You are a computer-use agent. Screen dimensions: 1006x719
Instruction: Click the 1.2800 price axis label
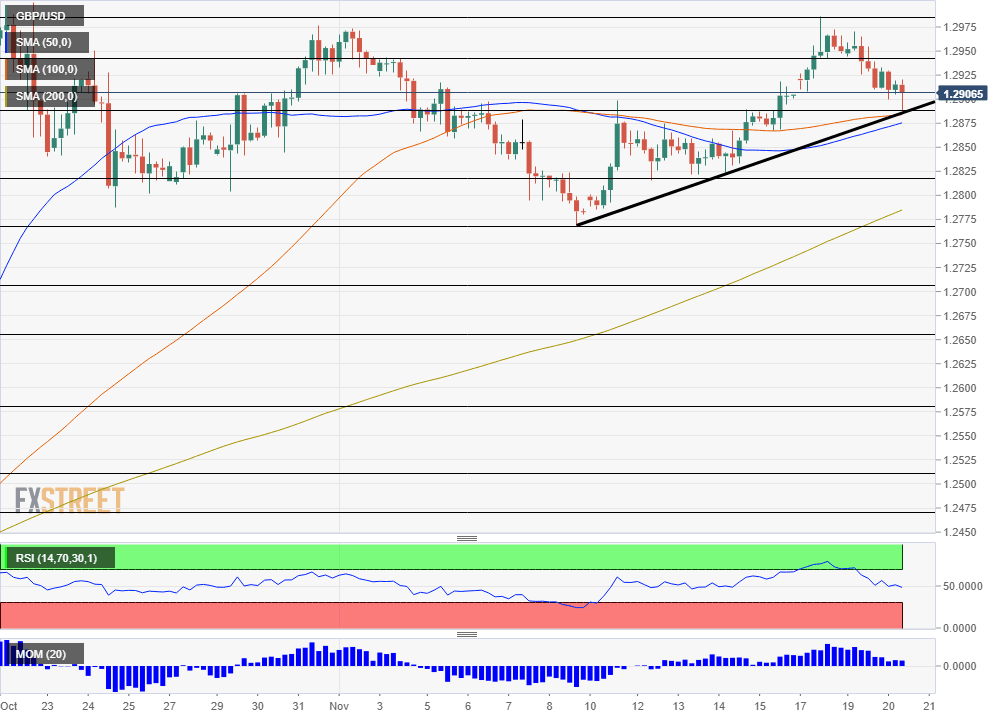tap(959, 196)
